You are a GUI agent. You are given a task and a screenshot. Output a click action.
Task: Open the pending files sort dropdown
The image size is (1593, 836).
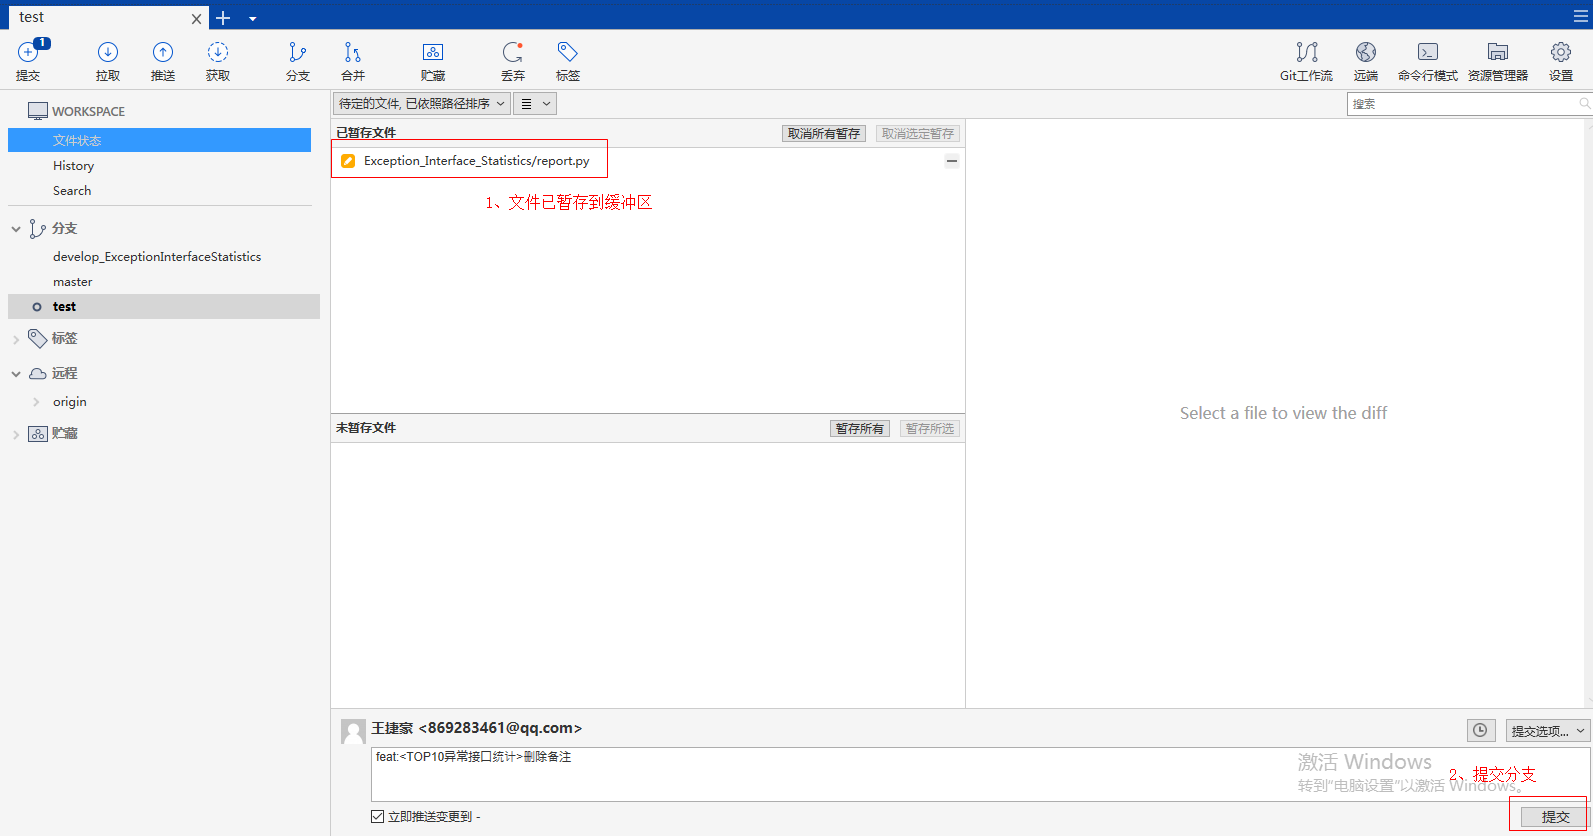click(x=422, y=103)
